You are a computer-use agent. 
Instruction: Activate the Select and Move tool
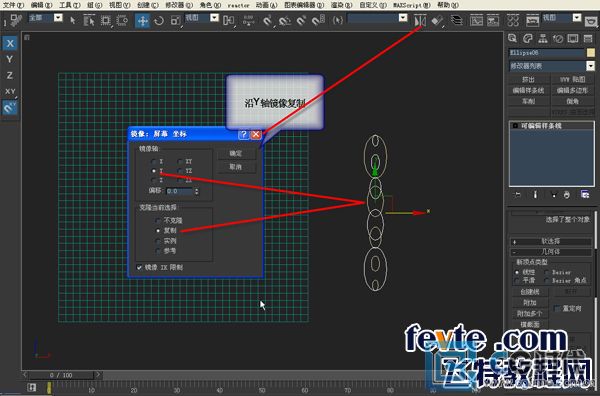pos(142,20)
